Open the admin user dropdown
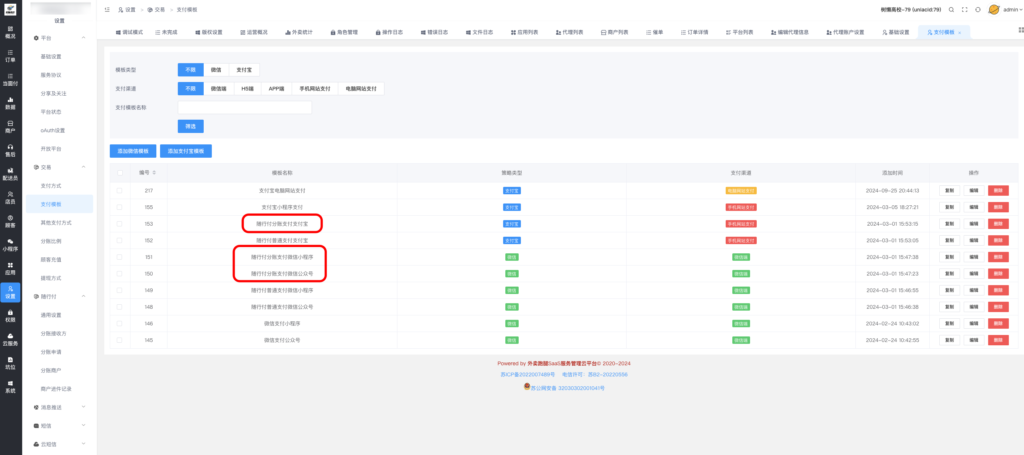The height and width of the screenshot is (455, 1024). [x=1003, y=9]
